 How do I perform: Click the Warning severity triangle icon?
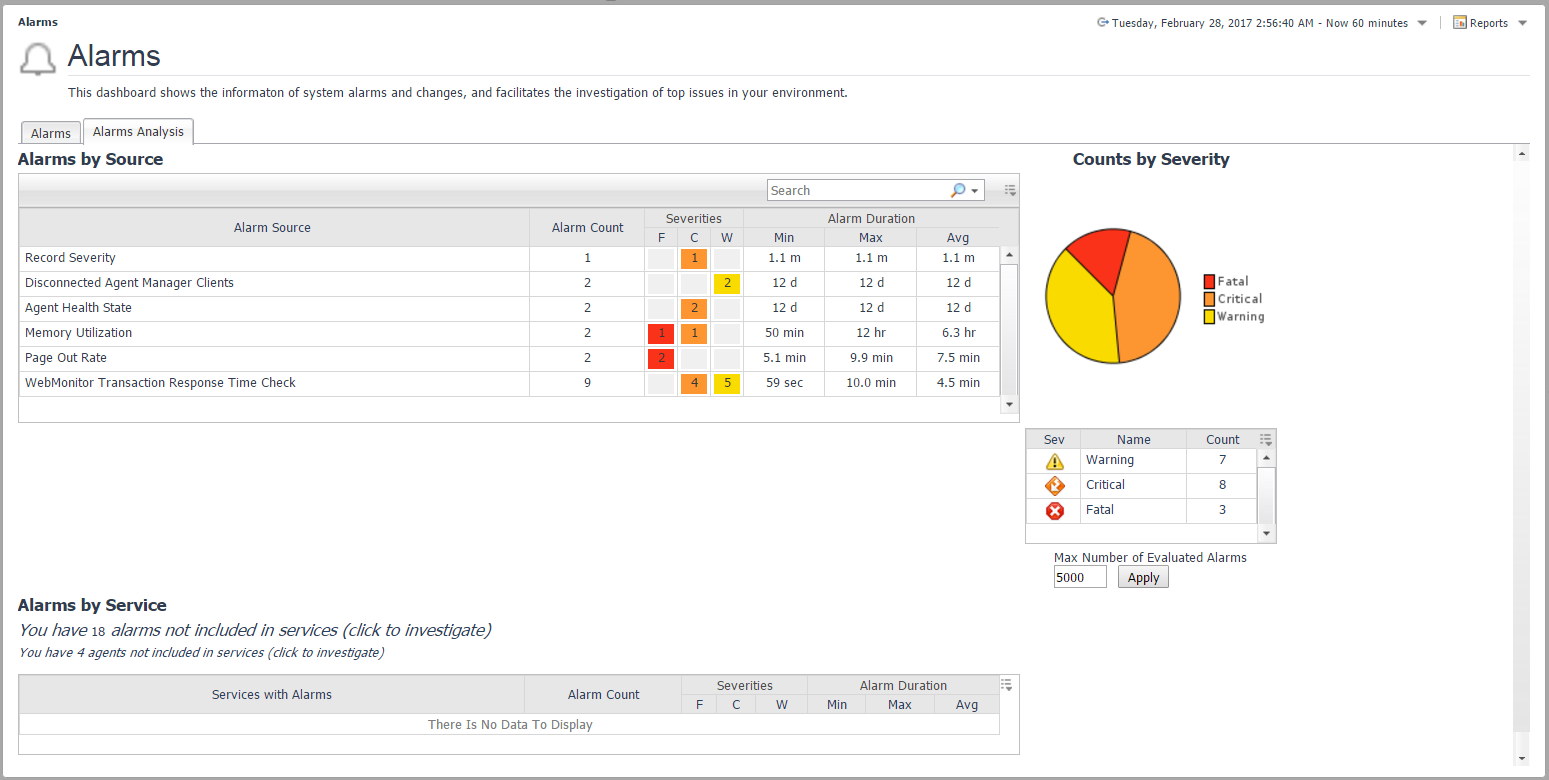coord(1054,461)
